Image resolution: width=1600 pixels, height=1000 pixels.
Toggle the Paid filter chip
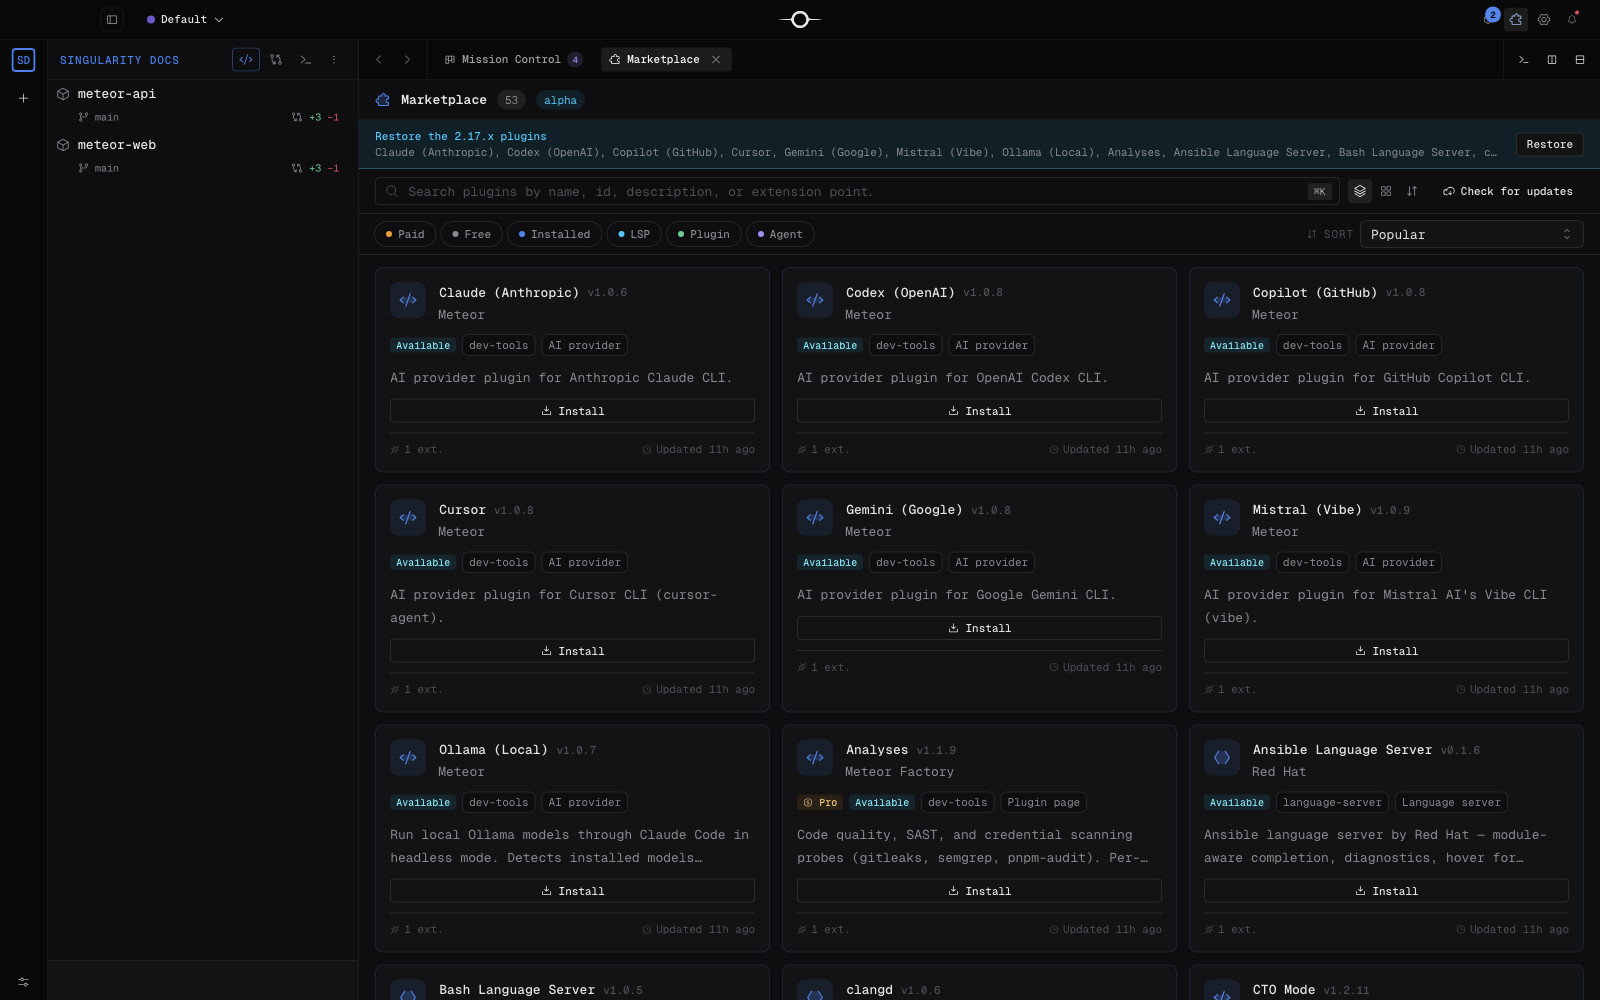pos(405,234)
